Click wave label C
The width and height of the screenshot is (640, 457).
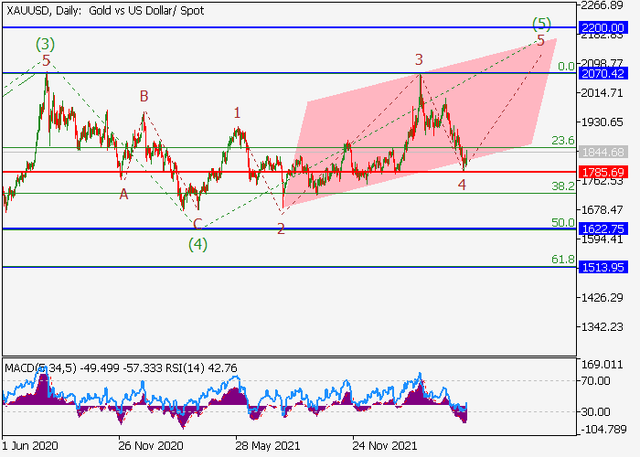(x=198, y=224)
